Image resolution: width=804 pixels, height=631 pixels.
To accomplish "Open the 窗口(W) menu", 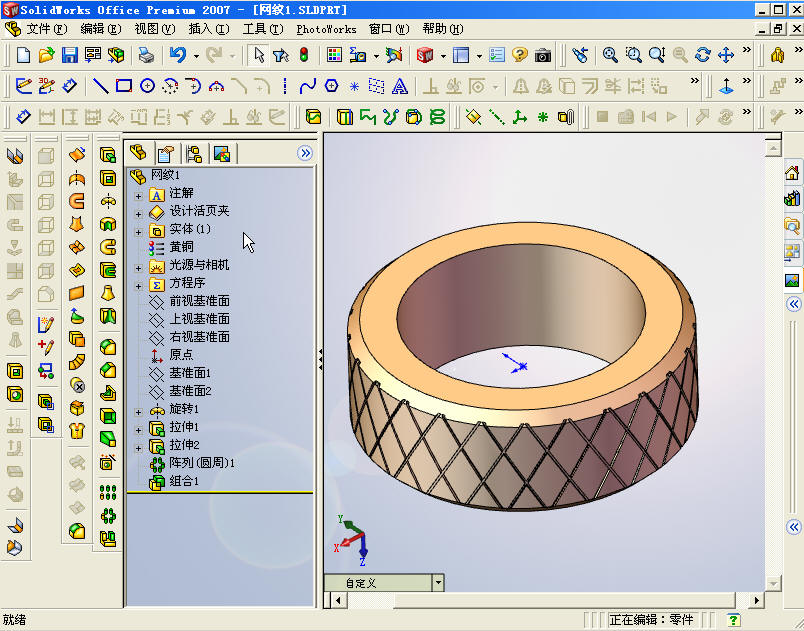I will click(389, 29).
